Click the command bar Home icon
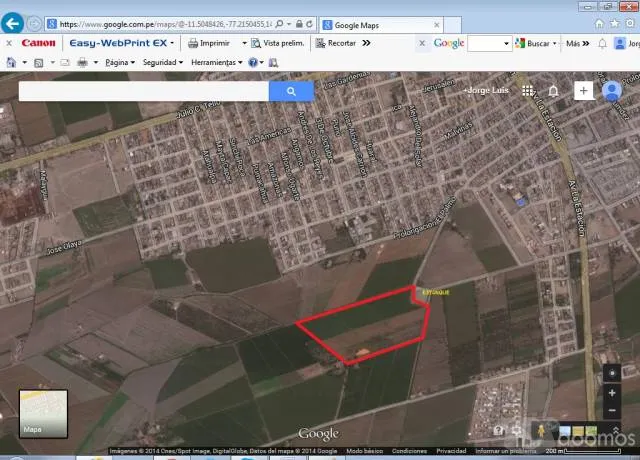The width and height of the screenshot is (640, 460). tap(11, 62)
